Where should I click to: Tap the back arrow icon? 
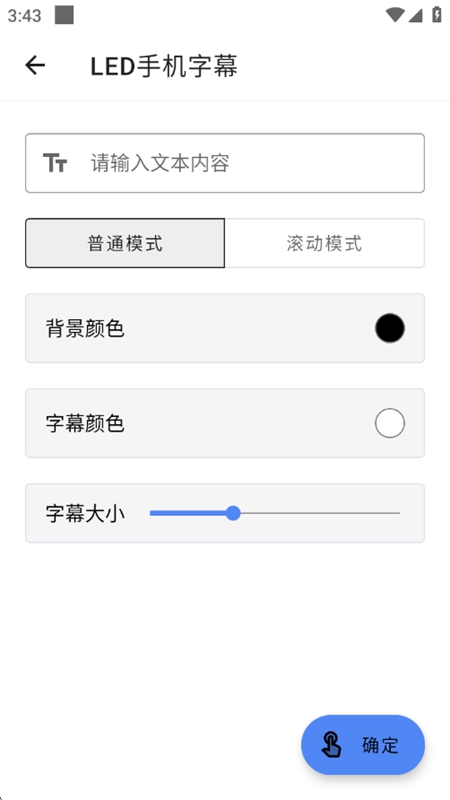tap(35, 65)
